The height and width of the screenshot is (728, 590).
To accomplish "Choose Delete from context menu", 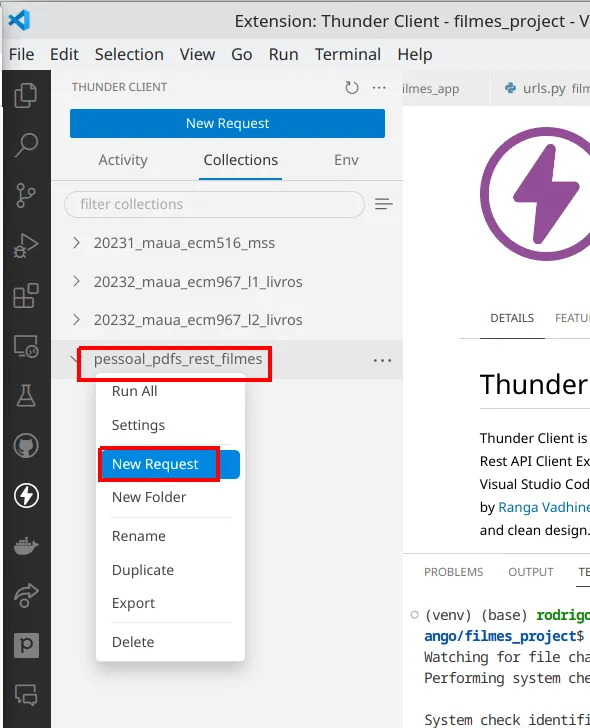I will [170, 642].
